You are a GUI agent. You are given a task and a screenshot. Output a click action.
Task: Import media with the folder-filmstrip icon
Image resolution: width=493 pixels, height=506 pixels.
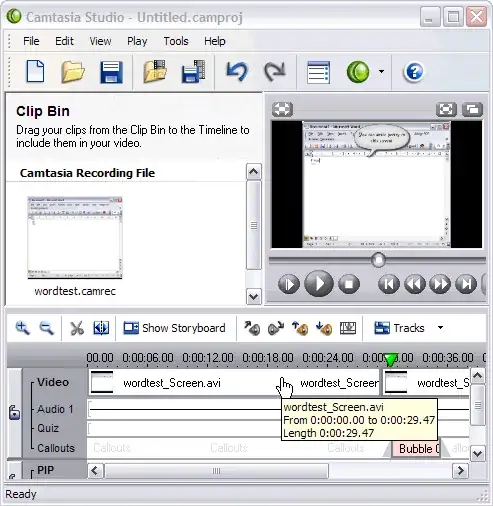point(155,71)
